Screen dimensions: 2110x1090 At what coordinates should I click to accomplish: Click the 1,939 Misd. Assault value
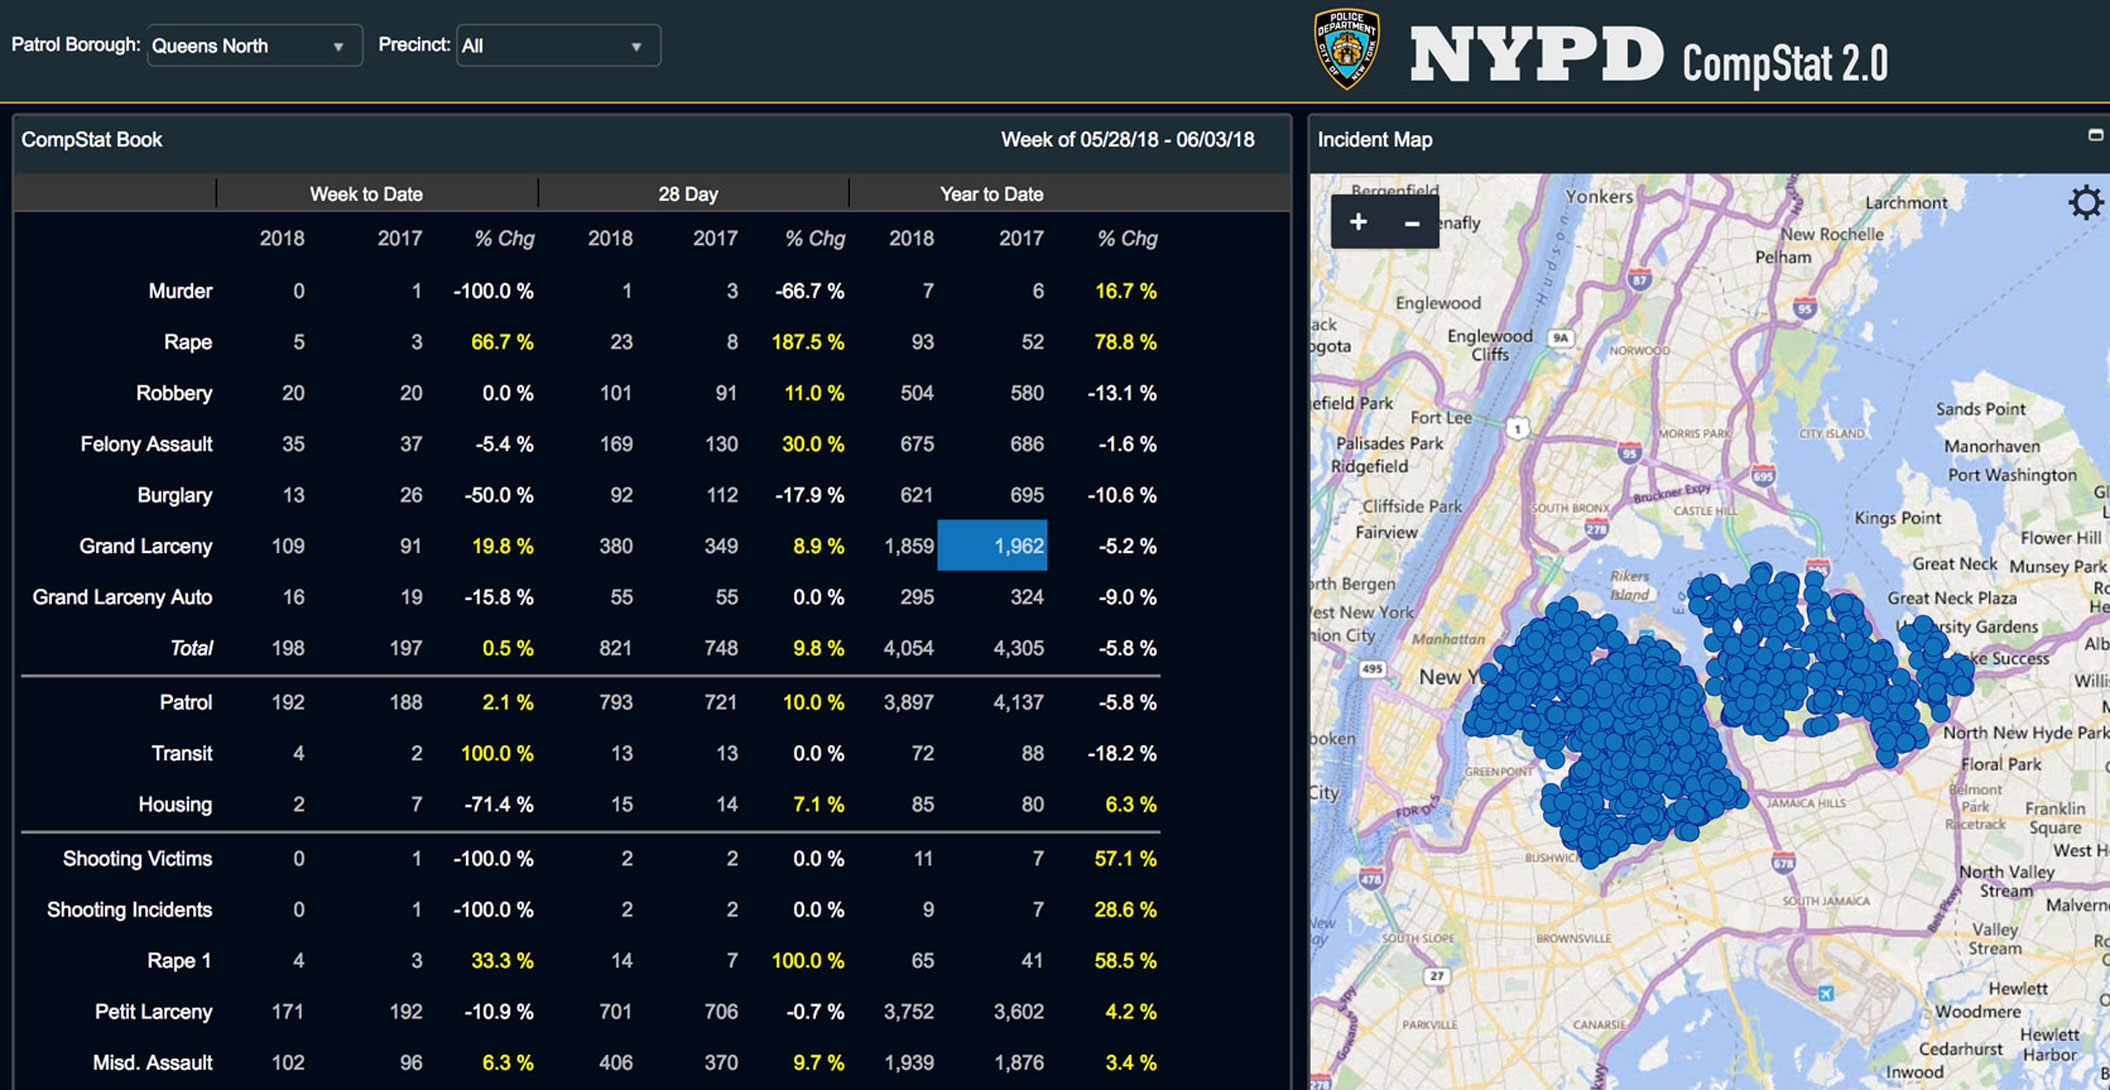(908, 1062)
